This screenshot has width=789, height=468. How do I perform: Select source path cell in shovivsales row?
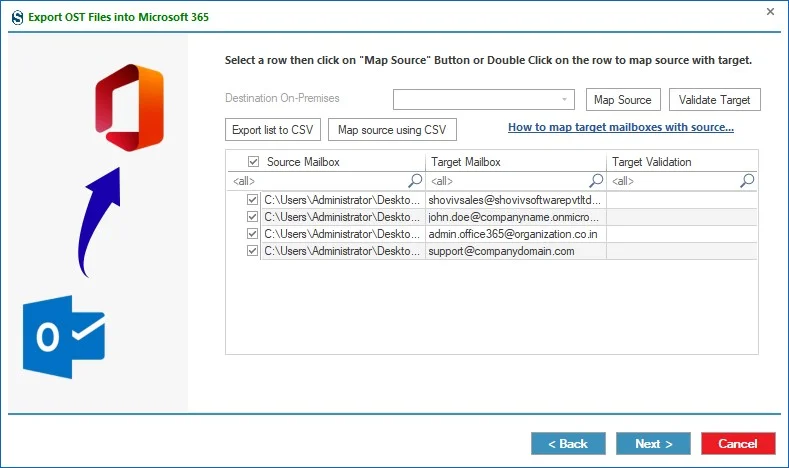point(343,200)
